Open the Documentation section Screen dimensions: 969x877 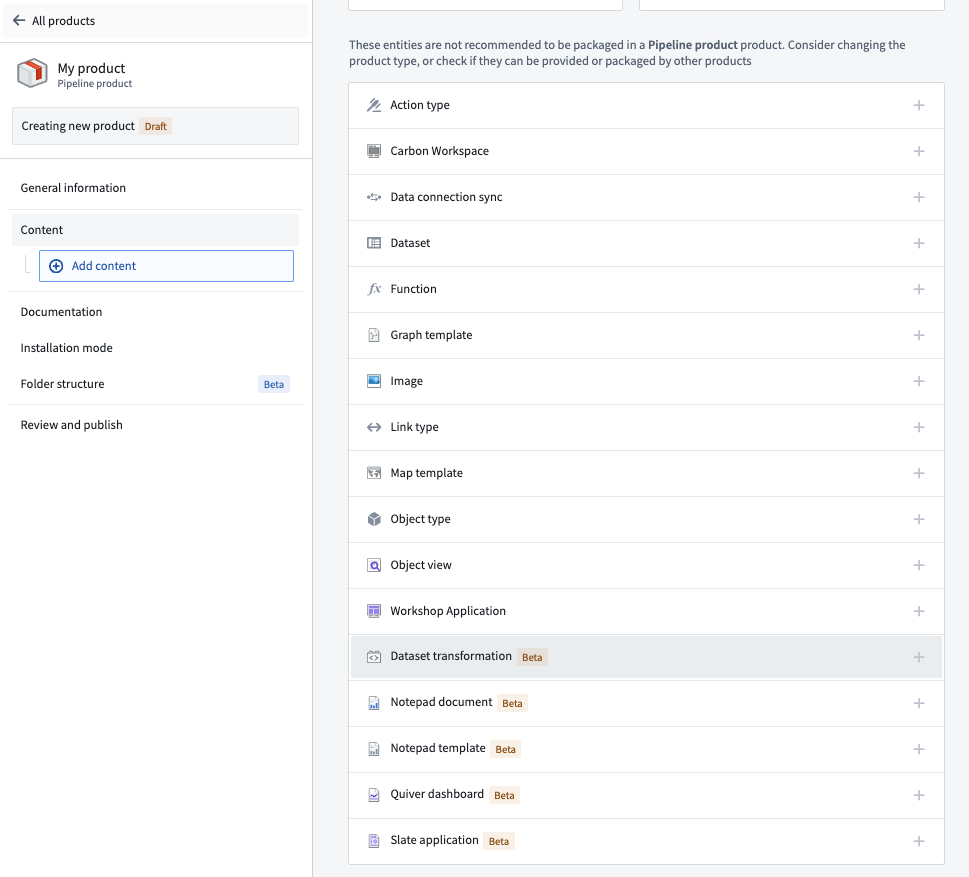[154, 312]
